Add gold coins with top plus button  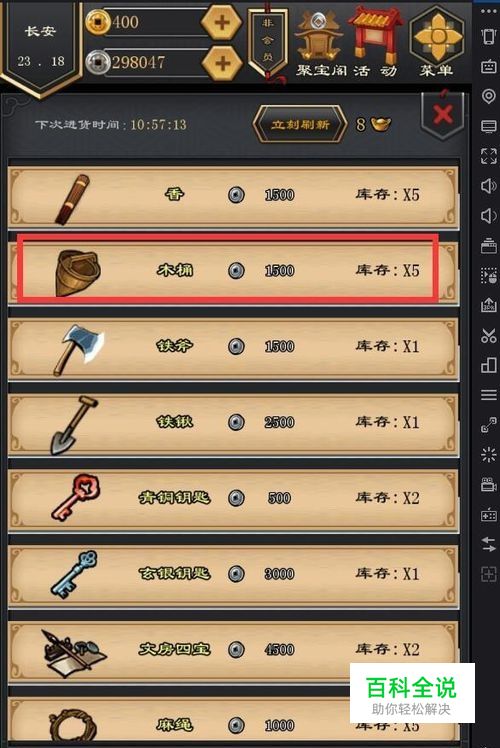pyautogui.click(x=222, y=22)
